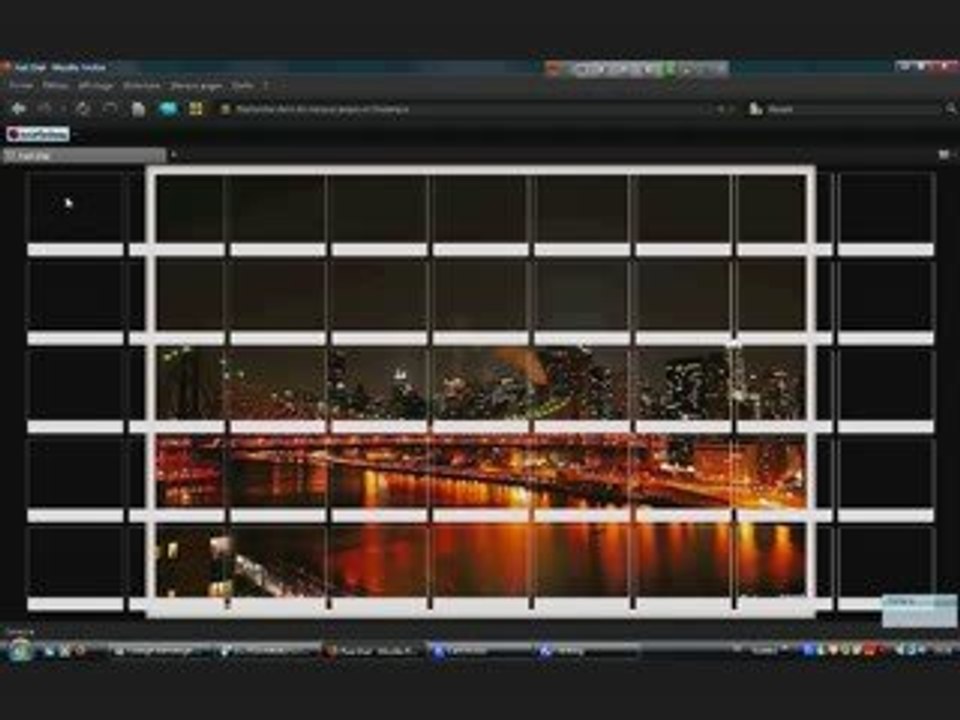960x720 pixels.
Task: Click the bookmark on the bookmarks toolbar
Action: click(38, 133)
